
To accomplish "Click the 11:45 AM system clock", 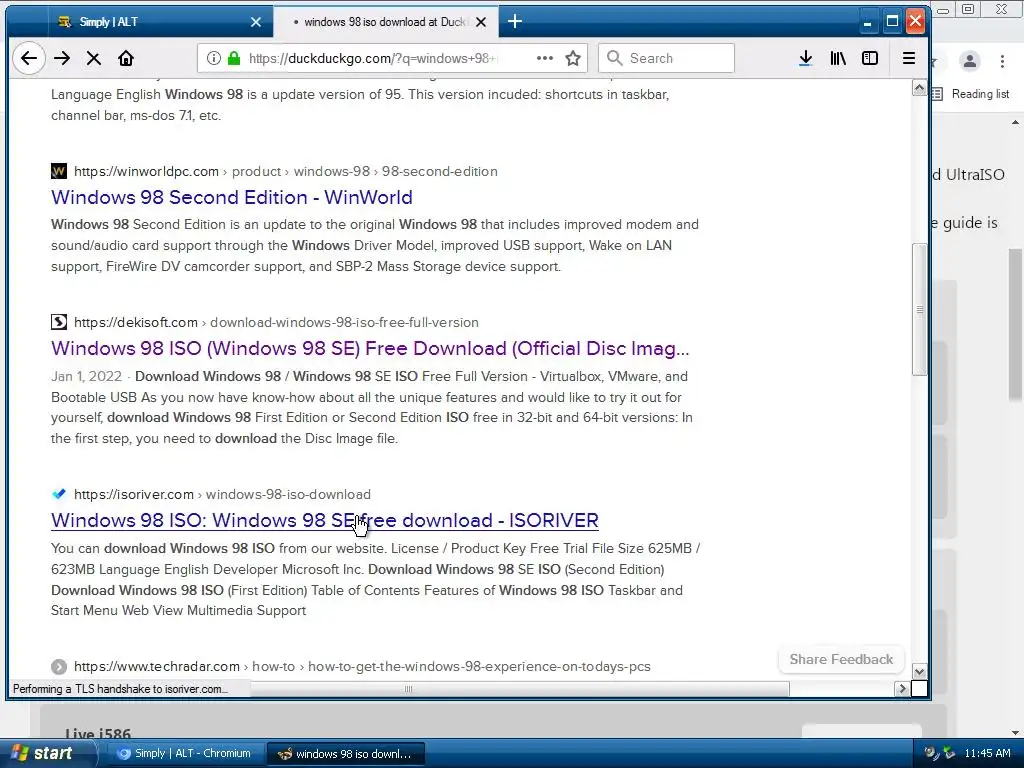I will pos(987,754).
